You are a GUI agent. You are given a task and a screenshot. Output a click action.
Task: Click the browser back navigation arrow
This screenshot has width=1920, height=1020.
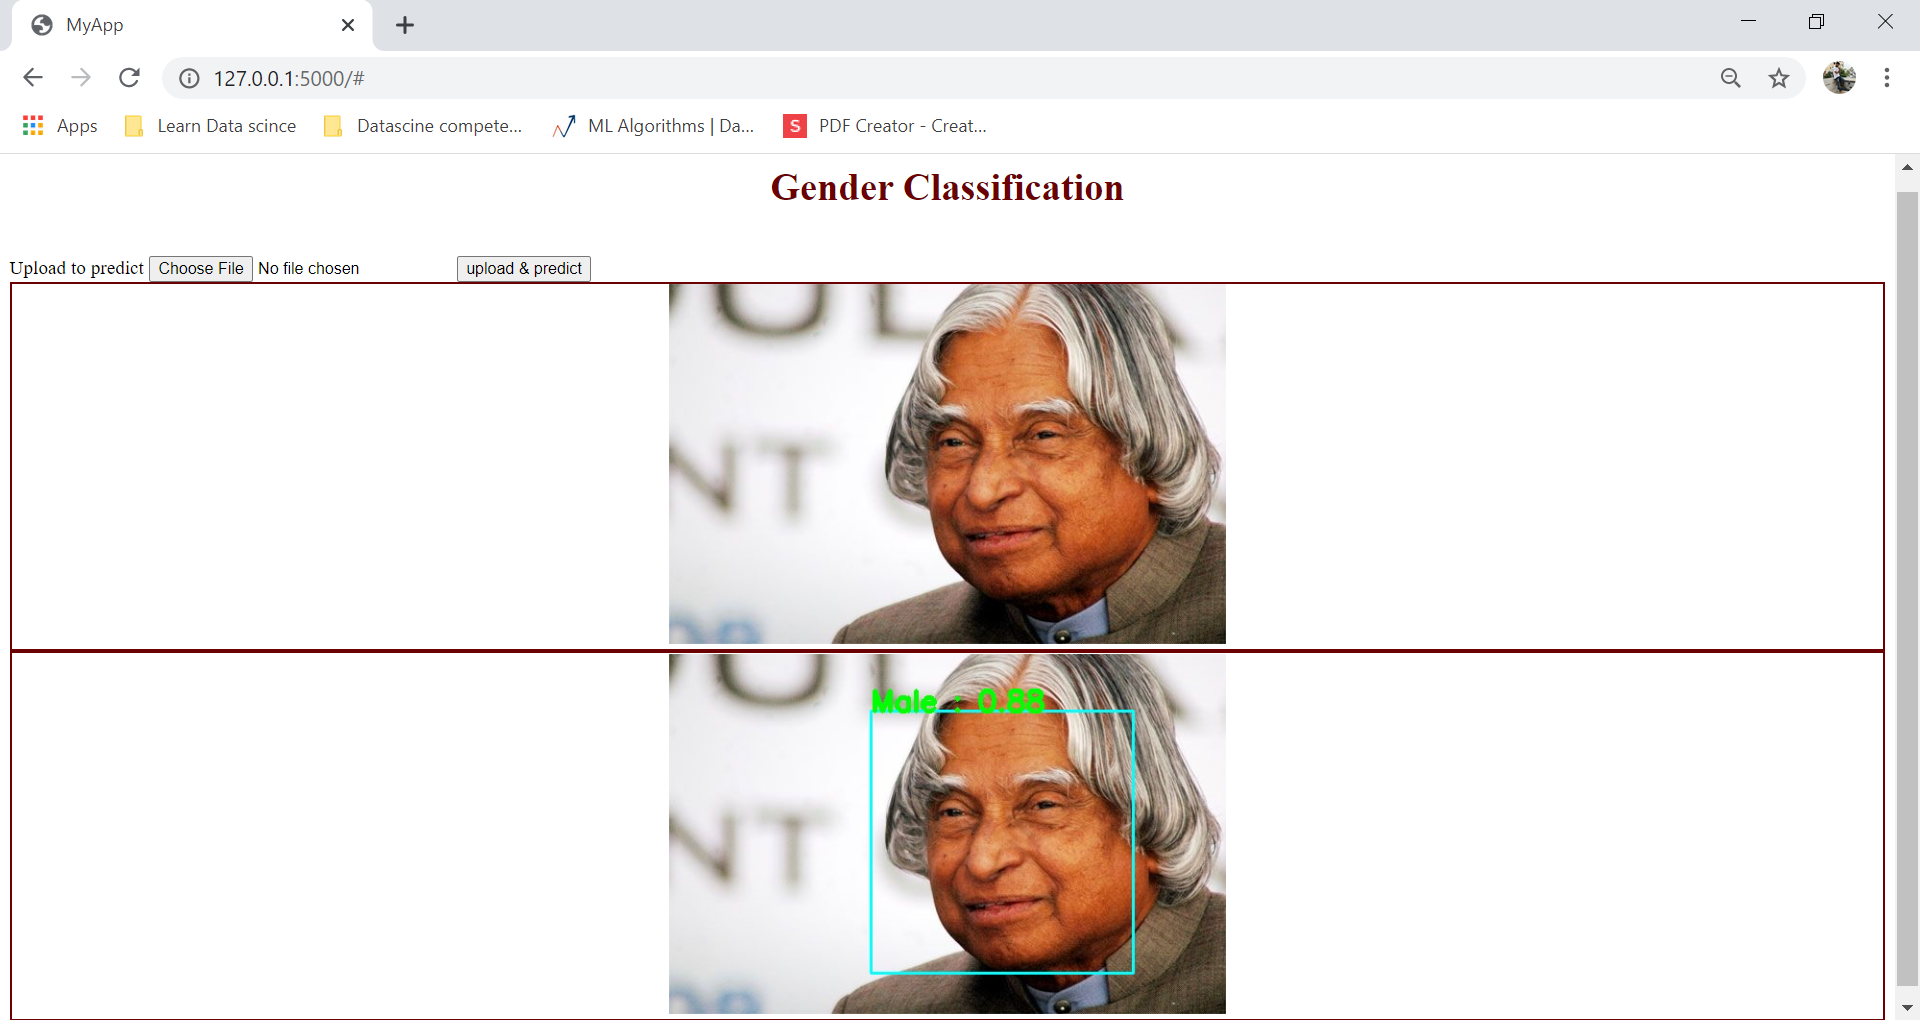point(33,78)
